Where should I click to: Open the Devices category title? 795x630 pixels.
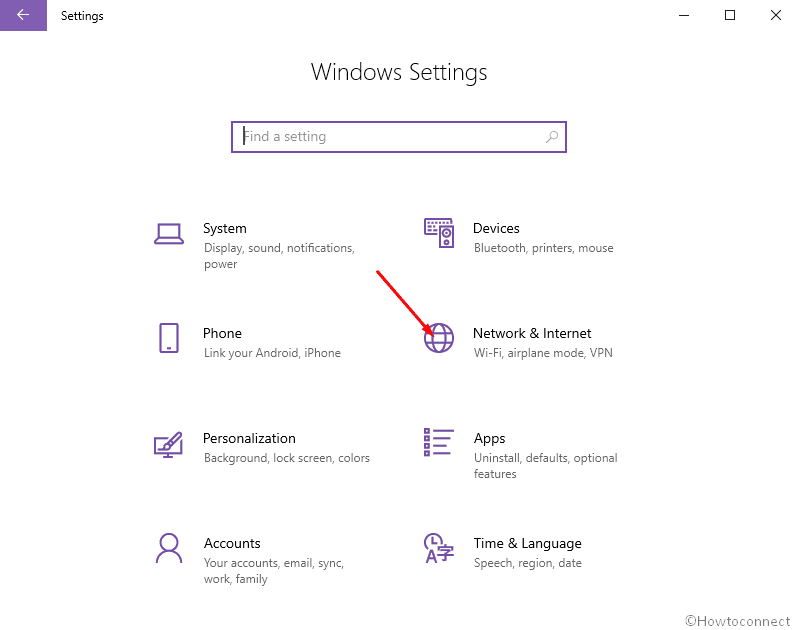tap(496, 229)
